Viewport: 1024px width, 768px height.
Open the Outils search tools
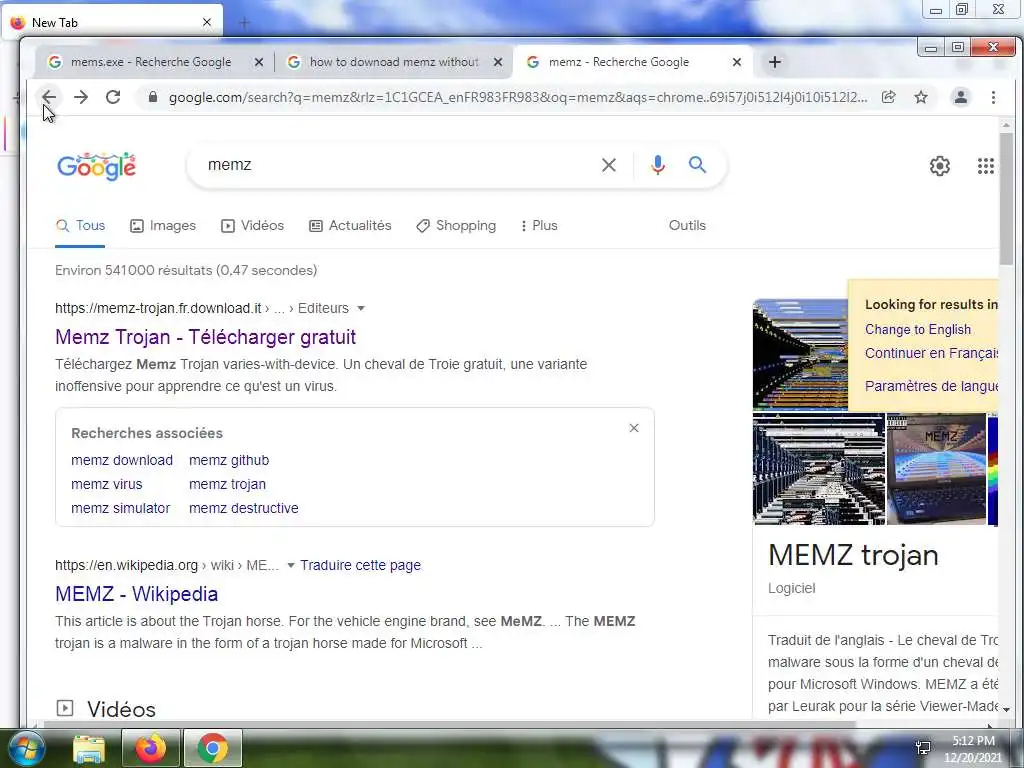[x=687, y=225]
